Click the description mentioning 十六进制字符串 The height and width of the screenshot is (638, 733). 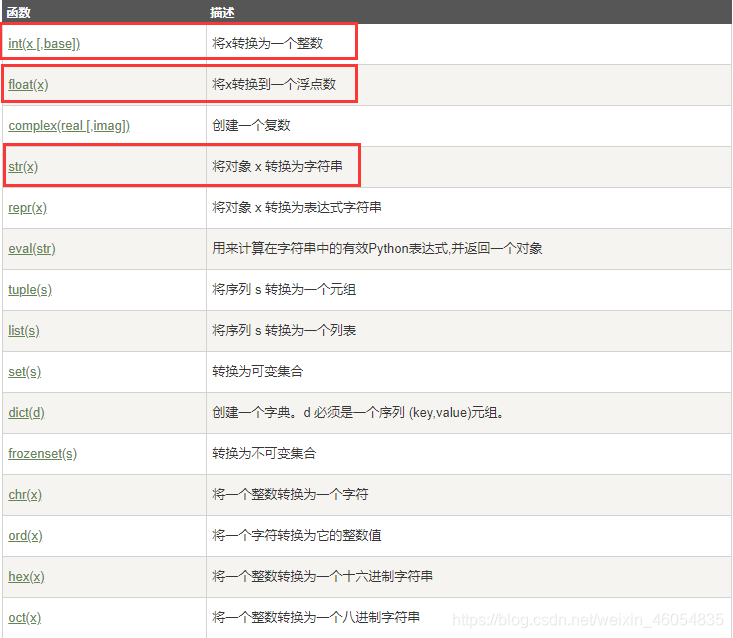(x=323, y=576)
